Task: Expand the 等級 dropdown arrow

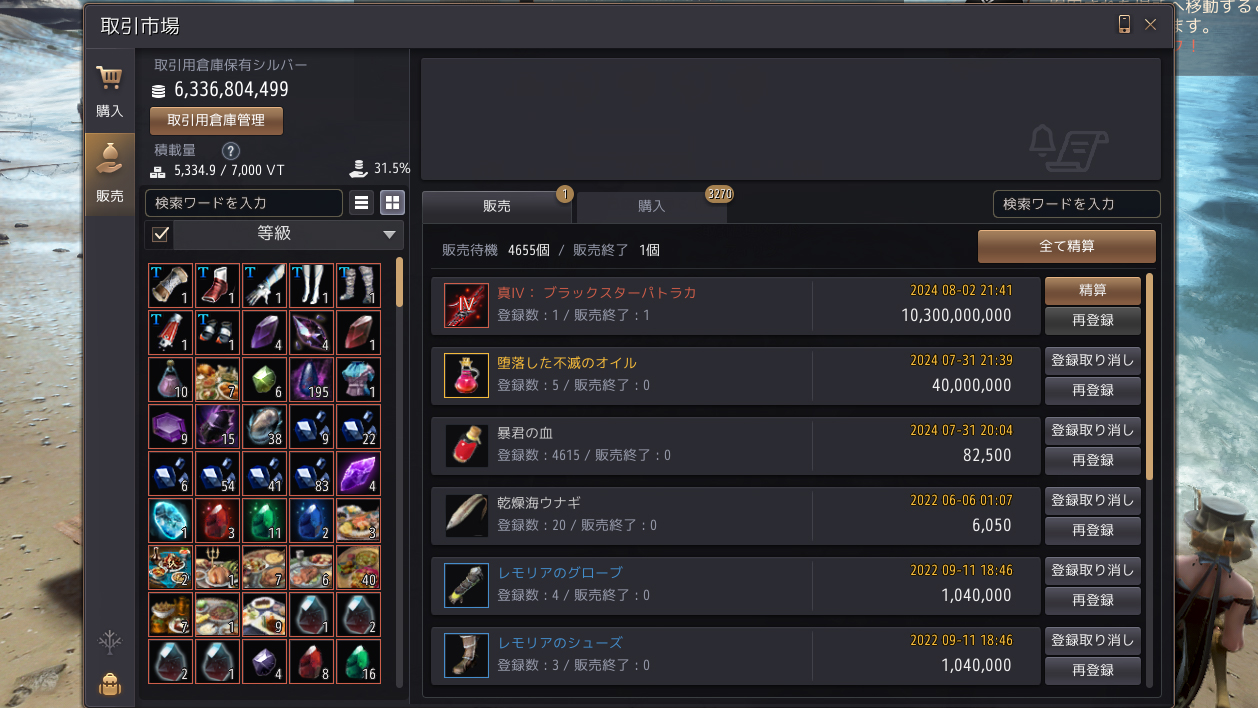Action: (x=389, y=235)
